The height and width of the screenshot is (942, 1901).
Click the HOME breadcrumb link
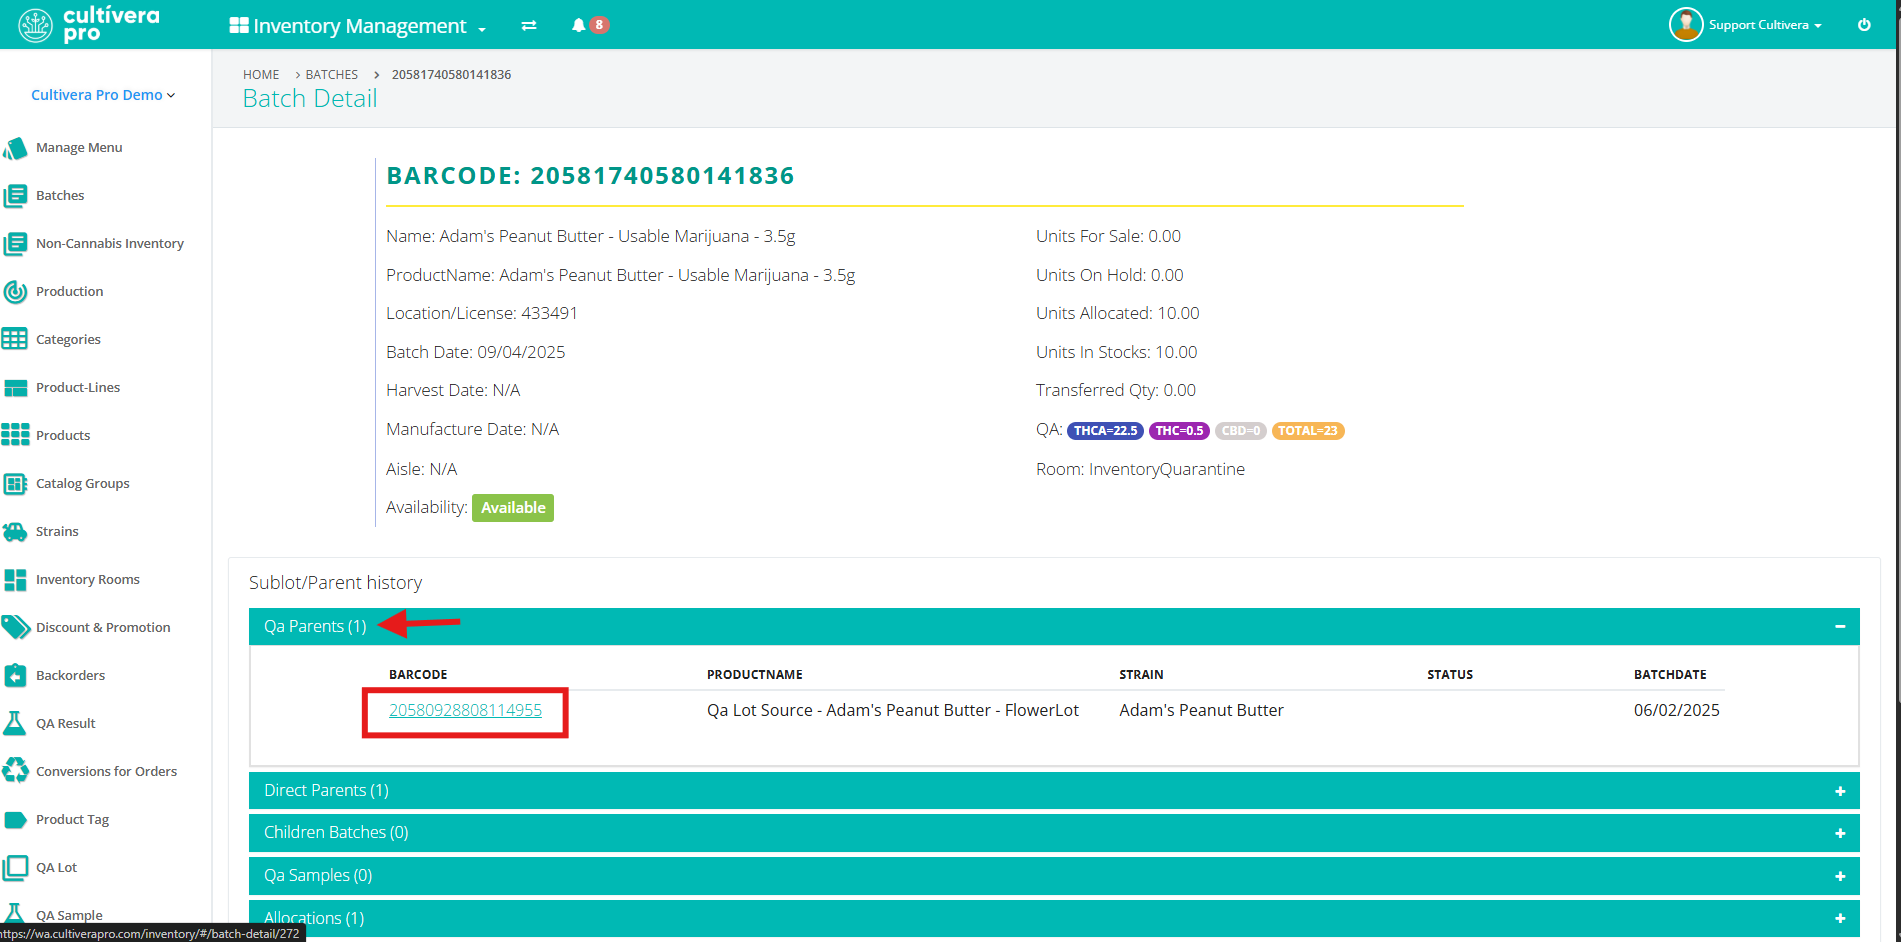point(261,75)
